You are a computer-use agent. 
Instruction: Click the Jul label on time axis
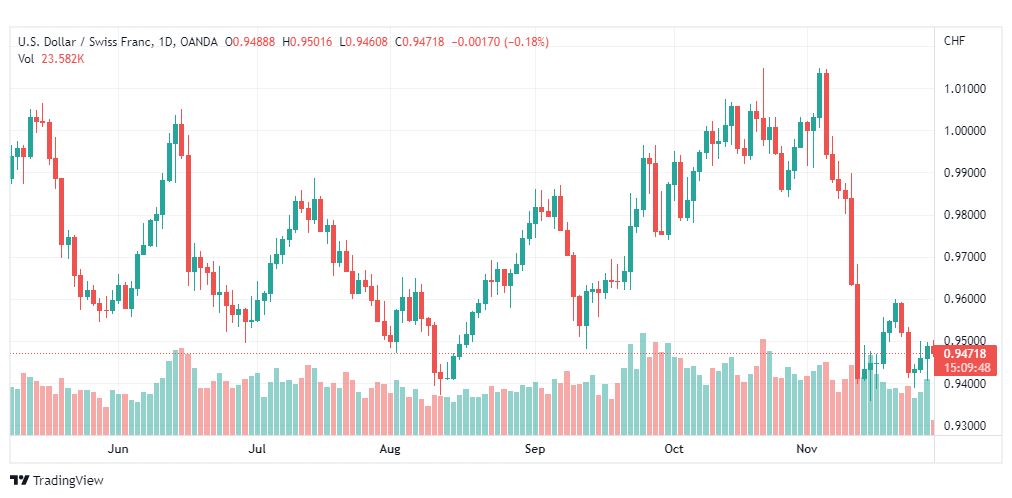(258, 449)
